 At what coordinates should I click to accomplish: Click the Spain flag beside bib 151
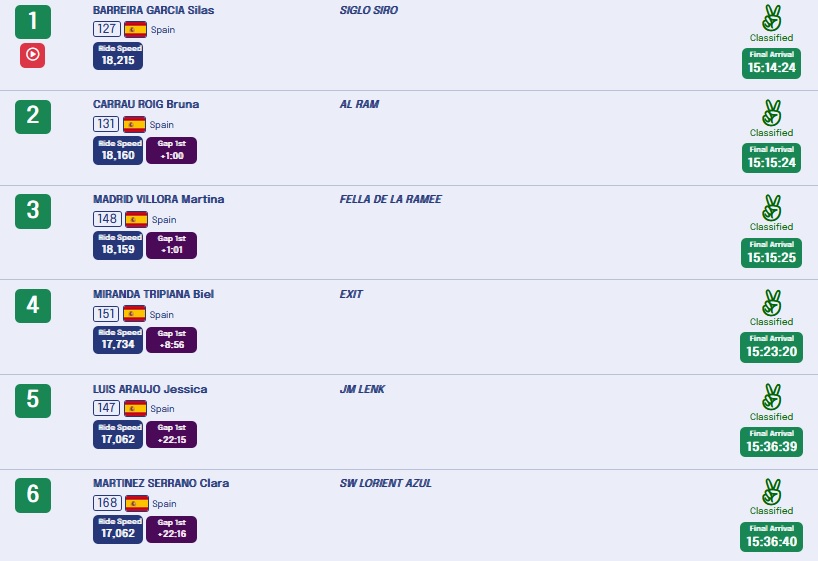135,314
